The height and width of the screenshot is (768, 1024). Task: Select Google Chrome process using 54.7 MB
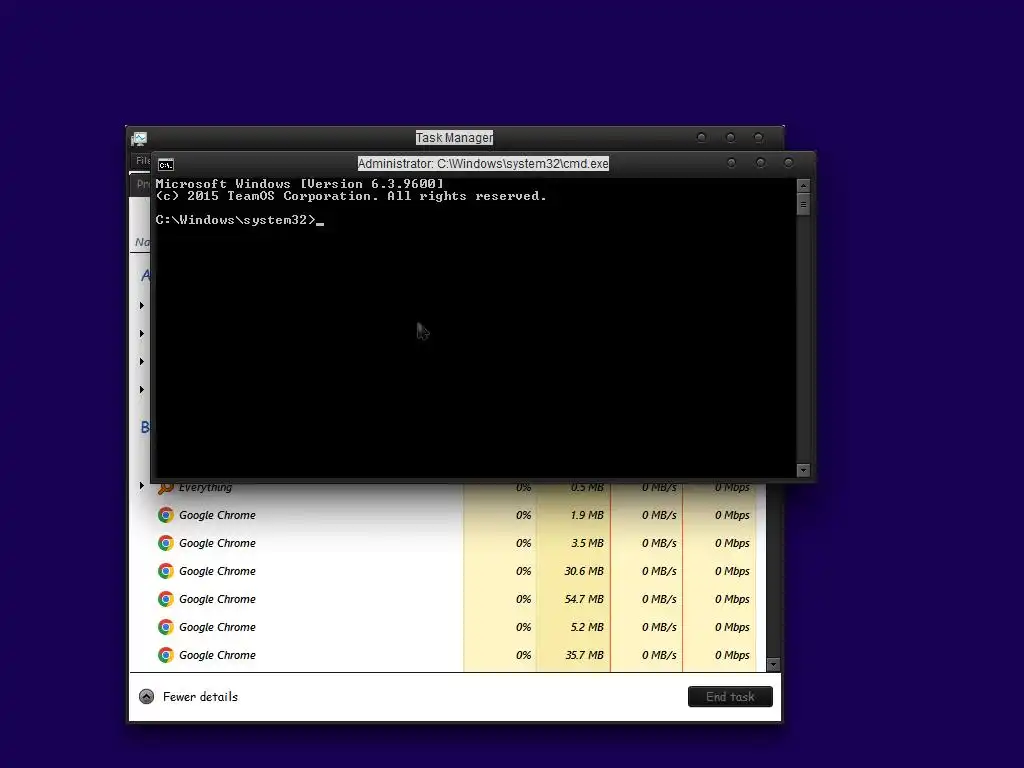click(x=217, y=600)
